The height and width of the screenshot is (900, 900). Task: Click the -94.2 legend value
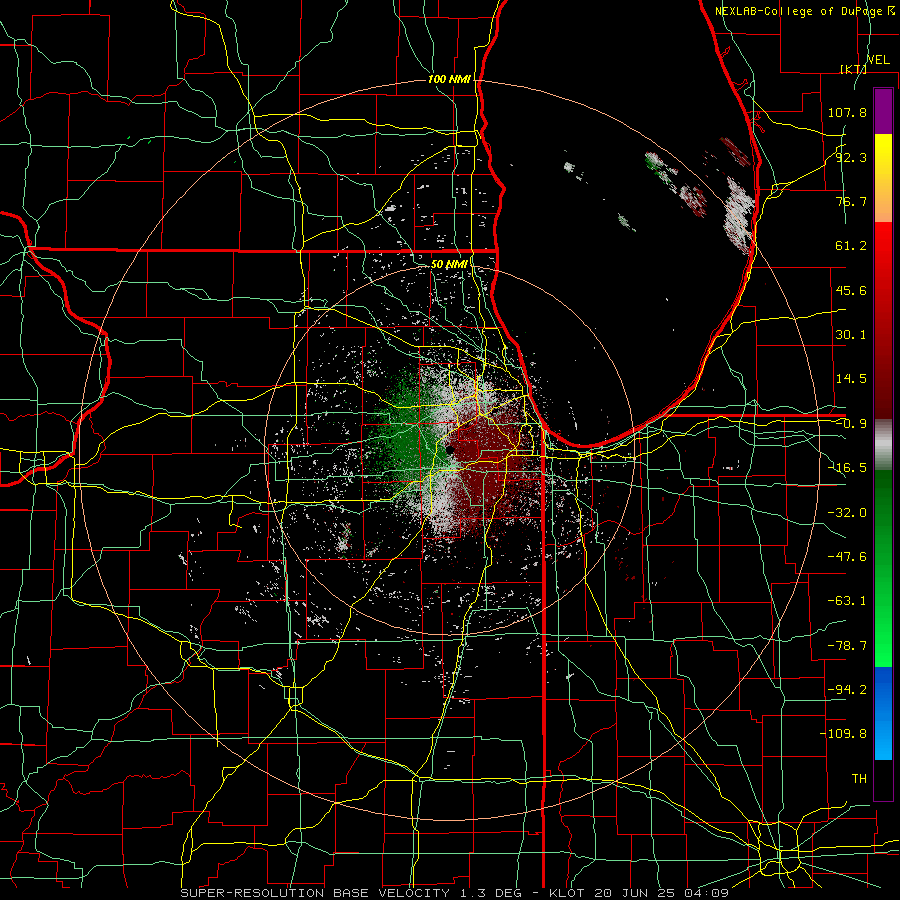point(847,690)
